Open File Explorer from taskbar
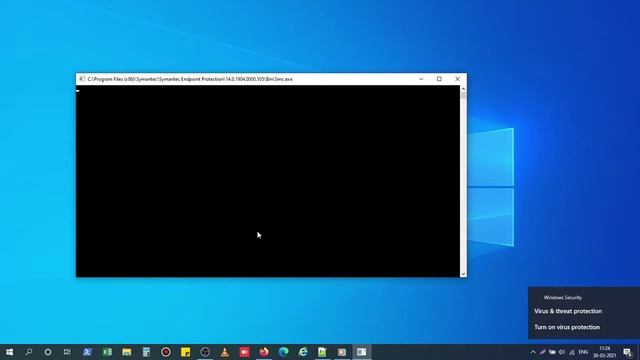Screen dimensions: 640x360 click(127, 352)
